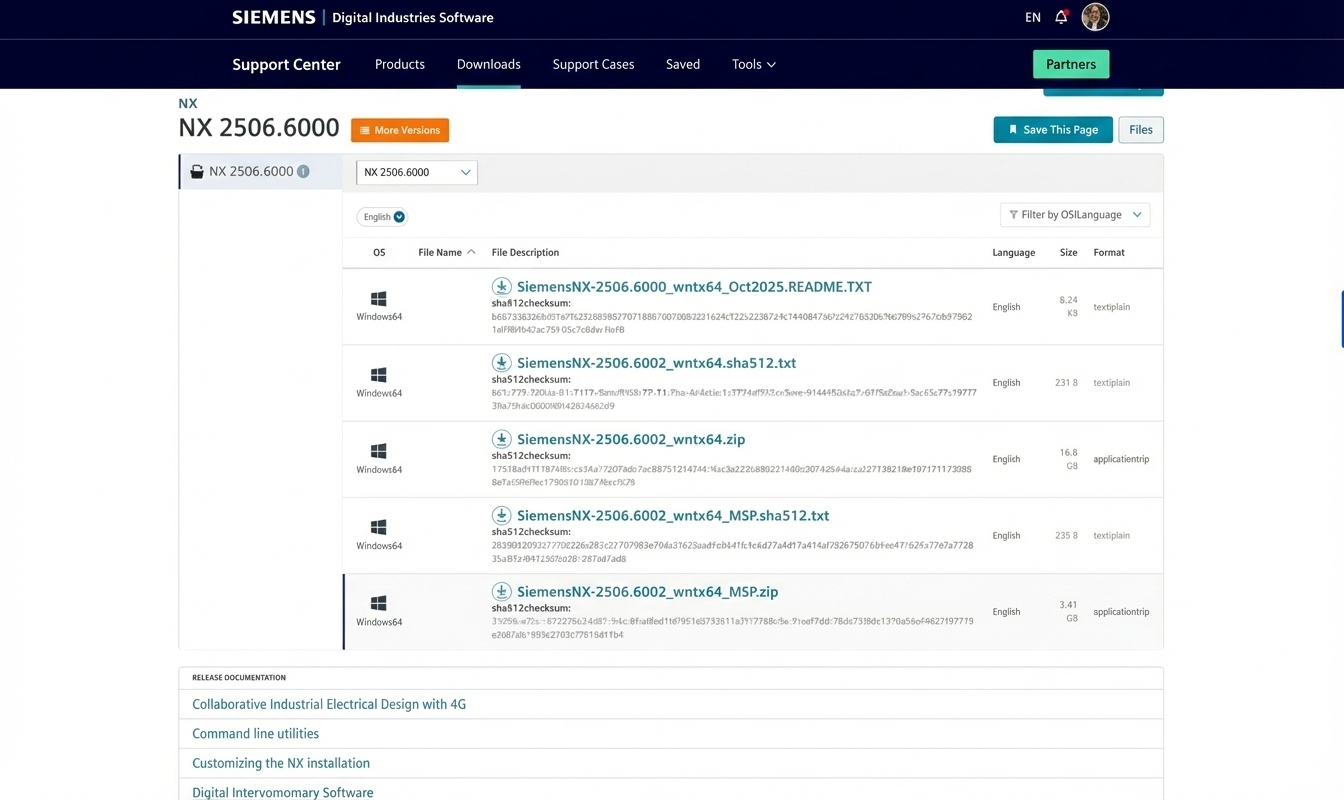Viewport: 1344px width, 800px height.
Task: Click the info icon beside NX 2506.6000
Action: click(x=303, y=171)
